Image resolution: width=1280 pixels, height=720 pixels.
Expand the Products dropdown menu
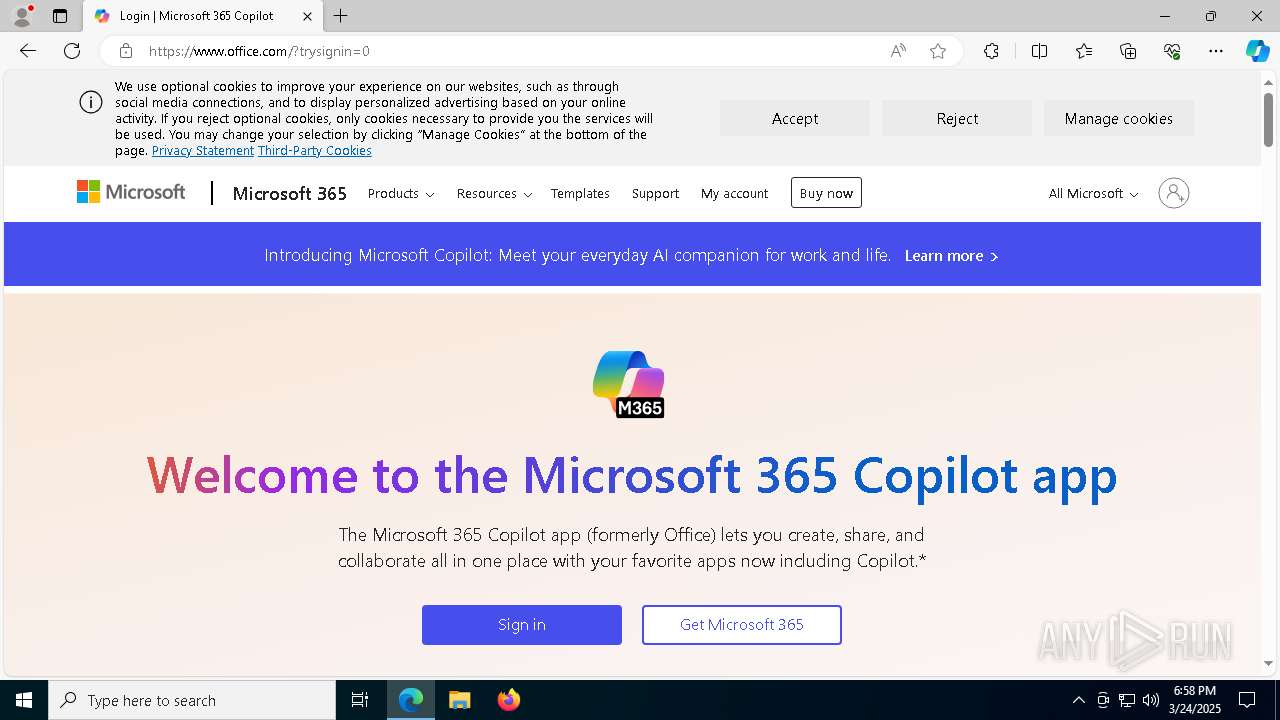click(401, 193)
